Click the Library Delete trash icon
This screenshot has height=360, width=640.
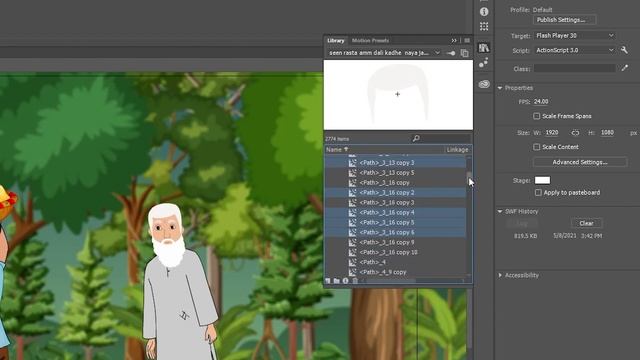coord(355,281)
